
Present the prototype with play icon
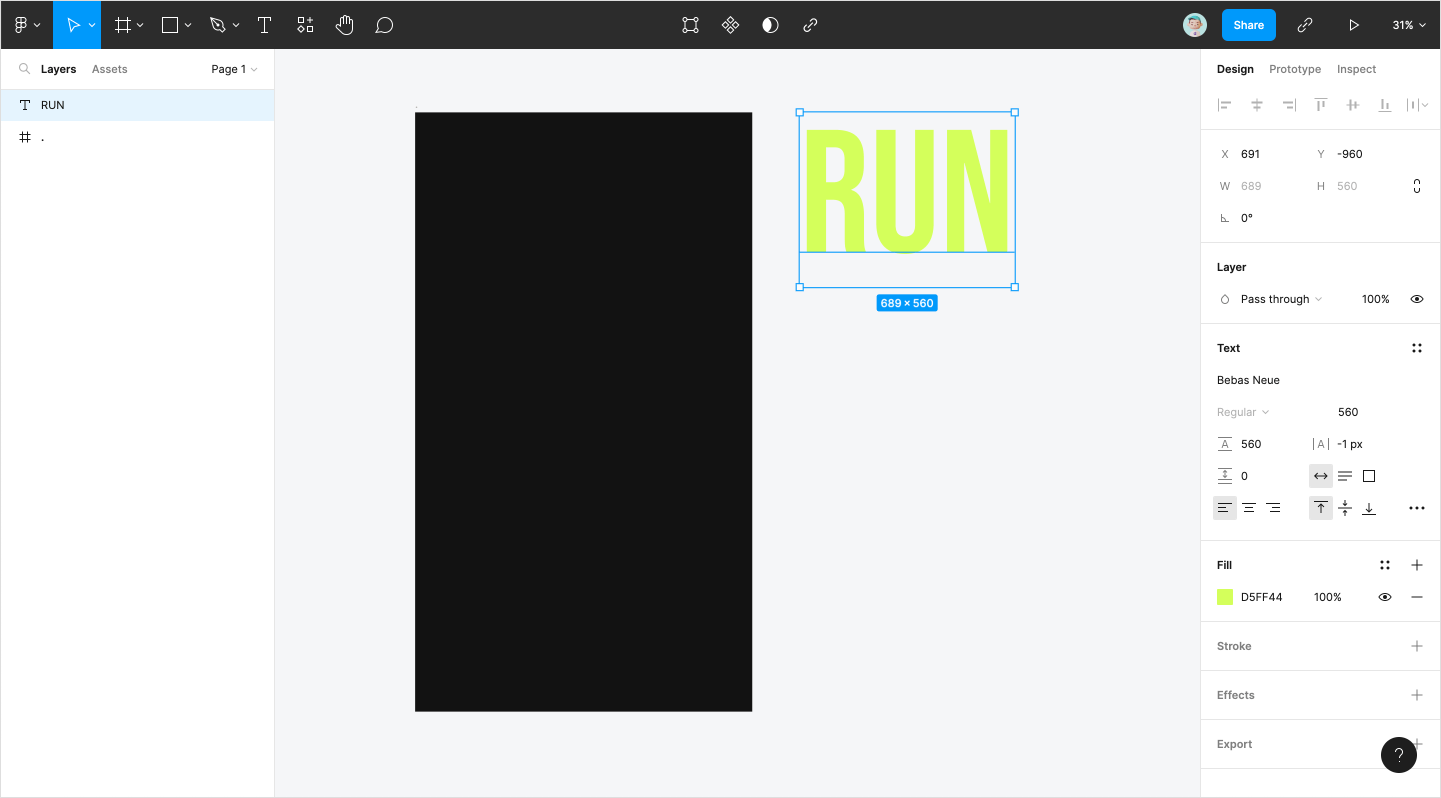[x=1353, y=25]
